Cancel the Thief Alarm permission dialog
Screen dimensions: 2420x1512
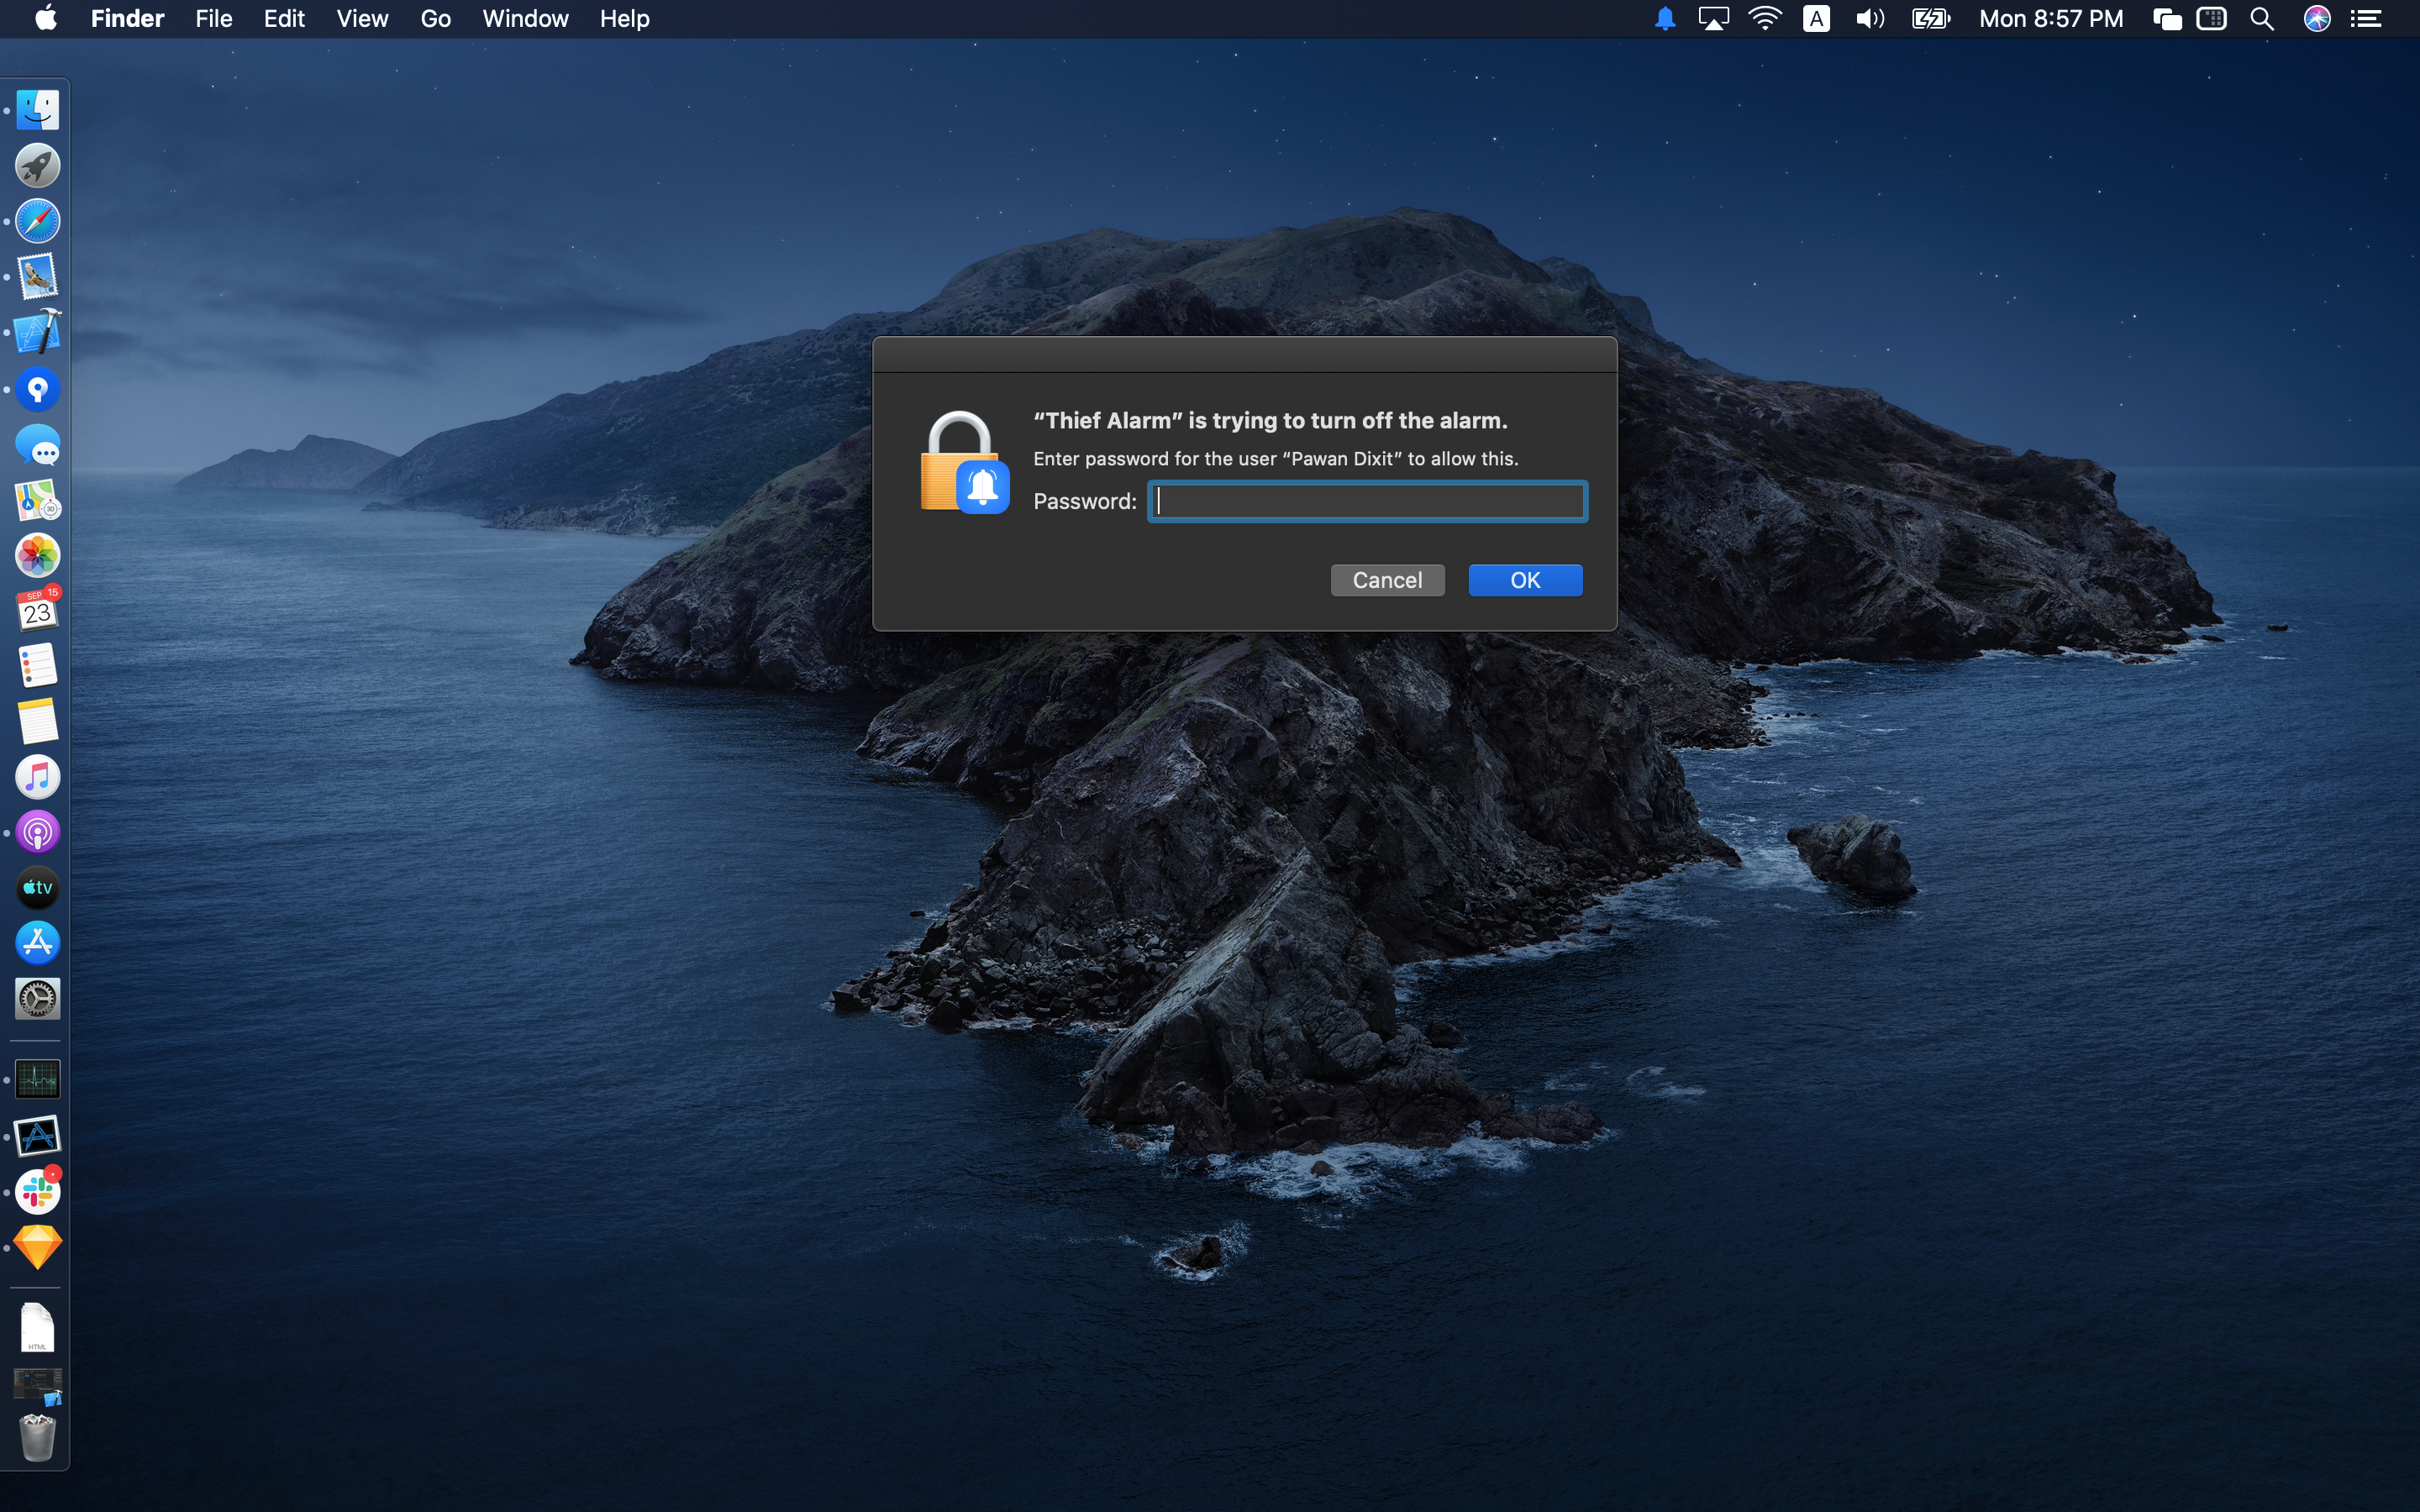1387,580
